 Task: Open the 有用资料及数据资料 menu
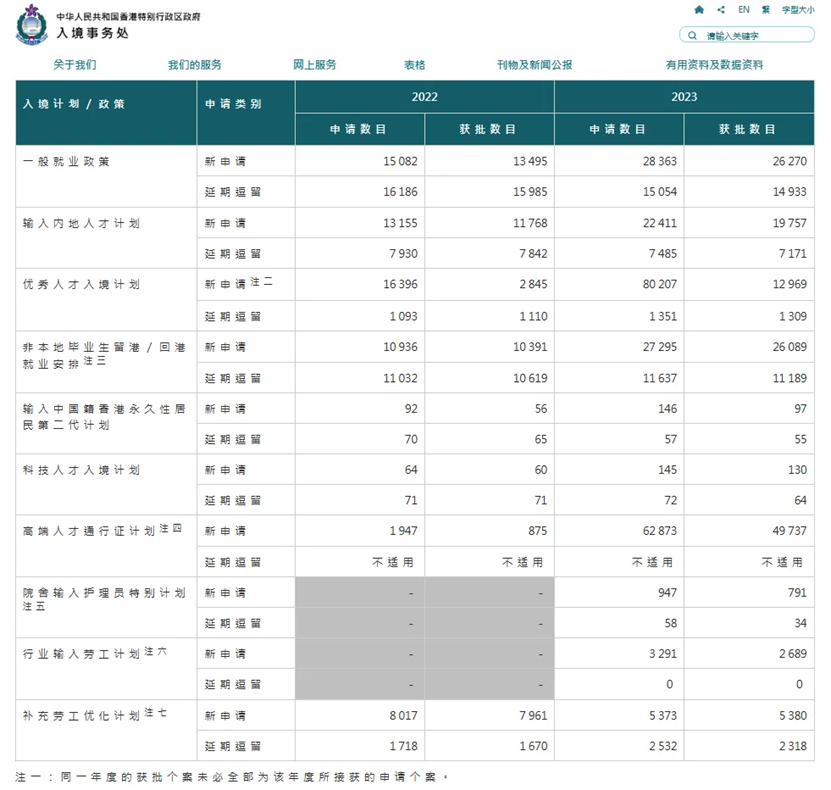[x=714, y=65]
